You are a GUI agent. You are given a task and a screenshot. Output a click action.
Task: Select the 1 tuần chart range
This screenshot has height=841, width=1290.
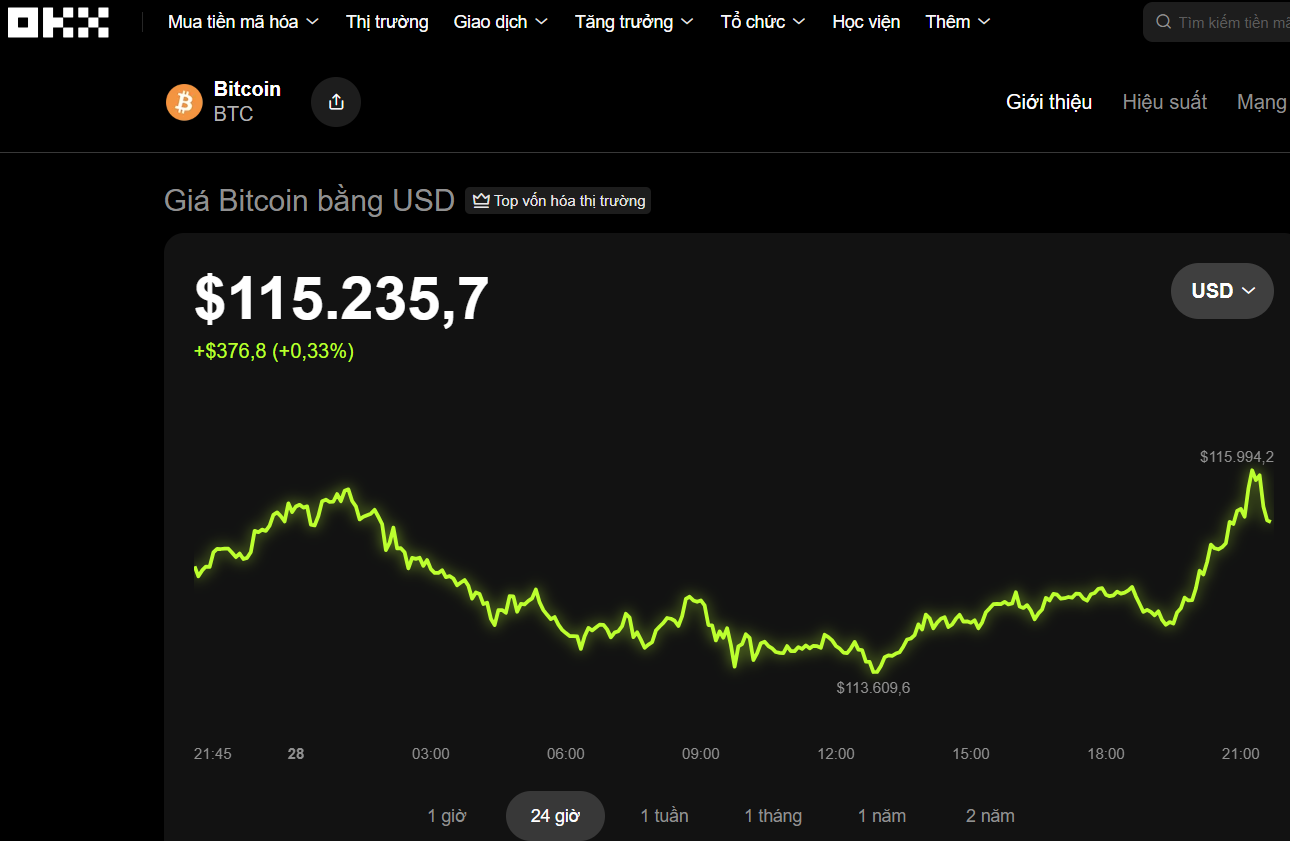point(664,816)
